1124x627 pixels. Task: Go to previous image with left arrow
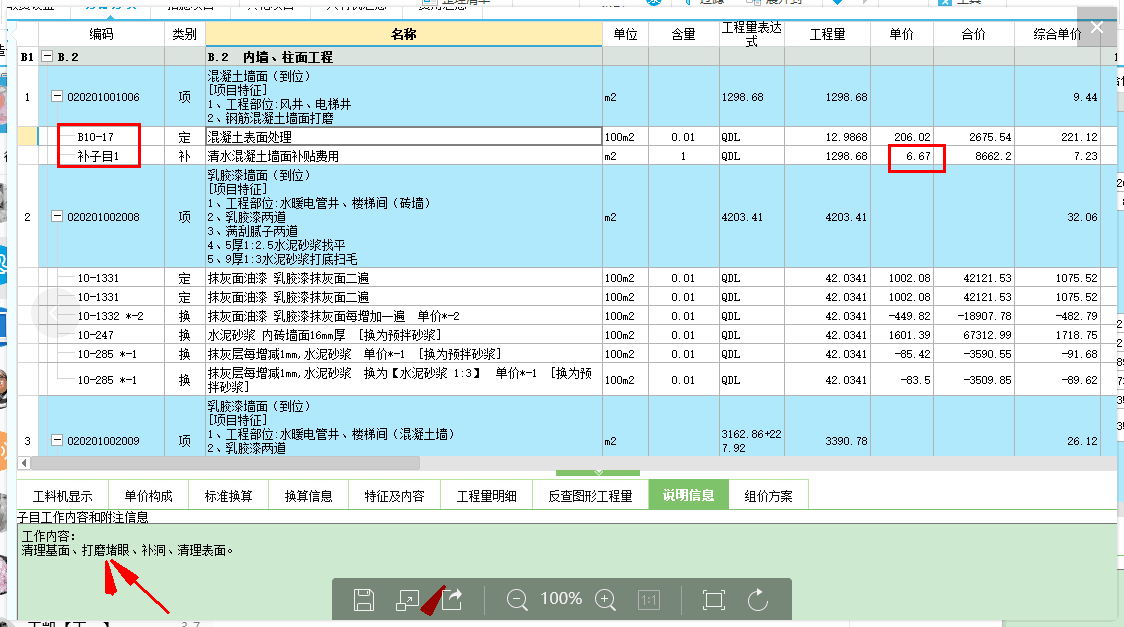pyautogui.click(x=54, y=313)
